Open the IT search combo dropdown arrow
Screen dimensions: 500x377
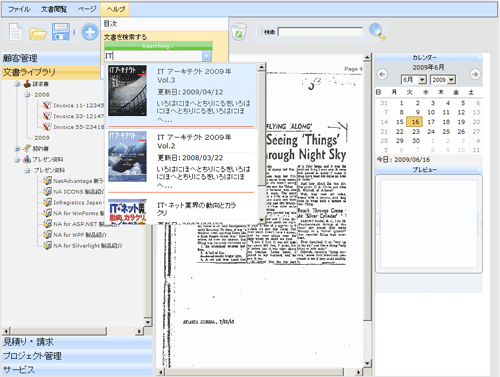(x=207, y=56)
